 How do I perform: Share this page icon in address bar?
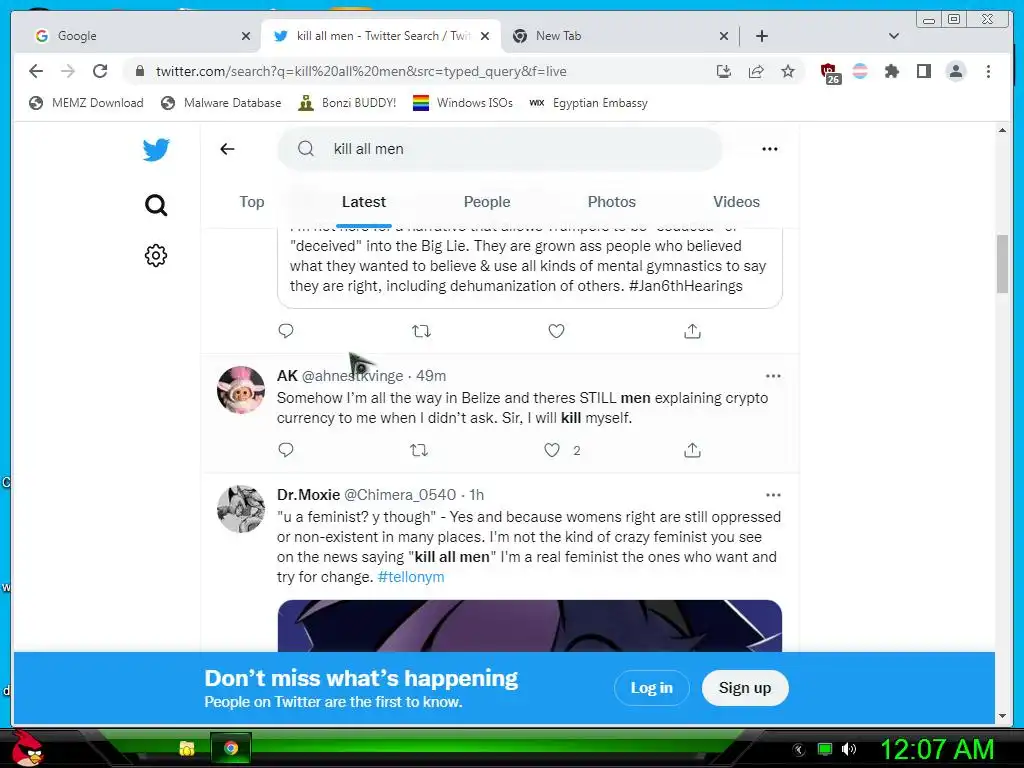click(756, 71)
